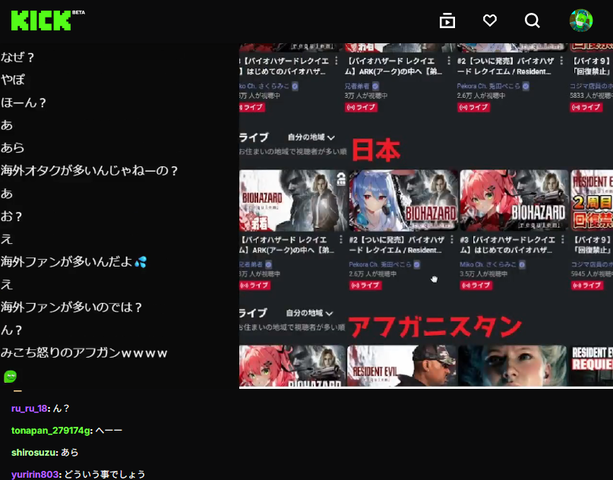Open Pekora Ch. 兎田ぺこら channel link in 日本 row

pos(380,265)
